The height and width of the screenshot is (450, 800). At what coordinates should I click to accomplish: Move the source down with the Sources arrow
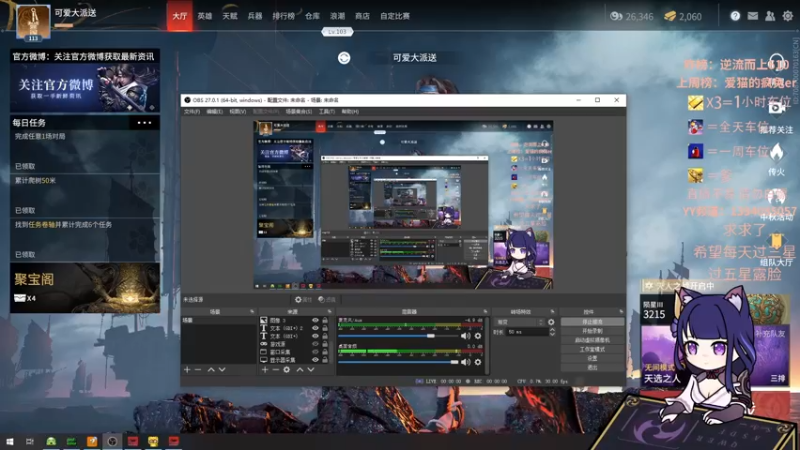pyautogui.click(x=311, y=369)
